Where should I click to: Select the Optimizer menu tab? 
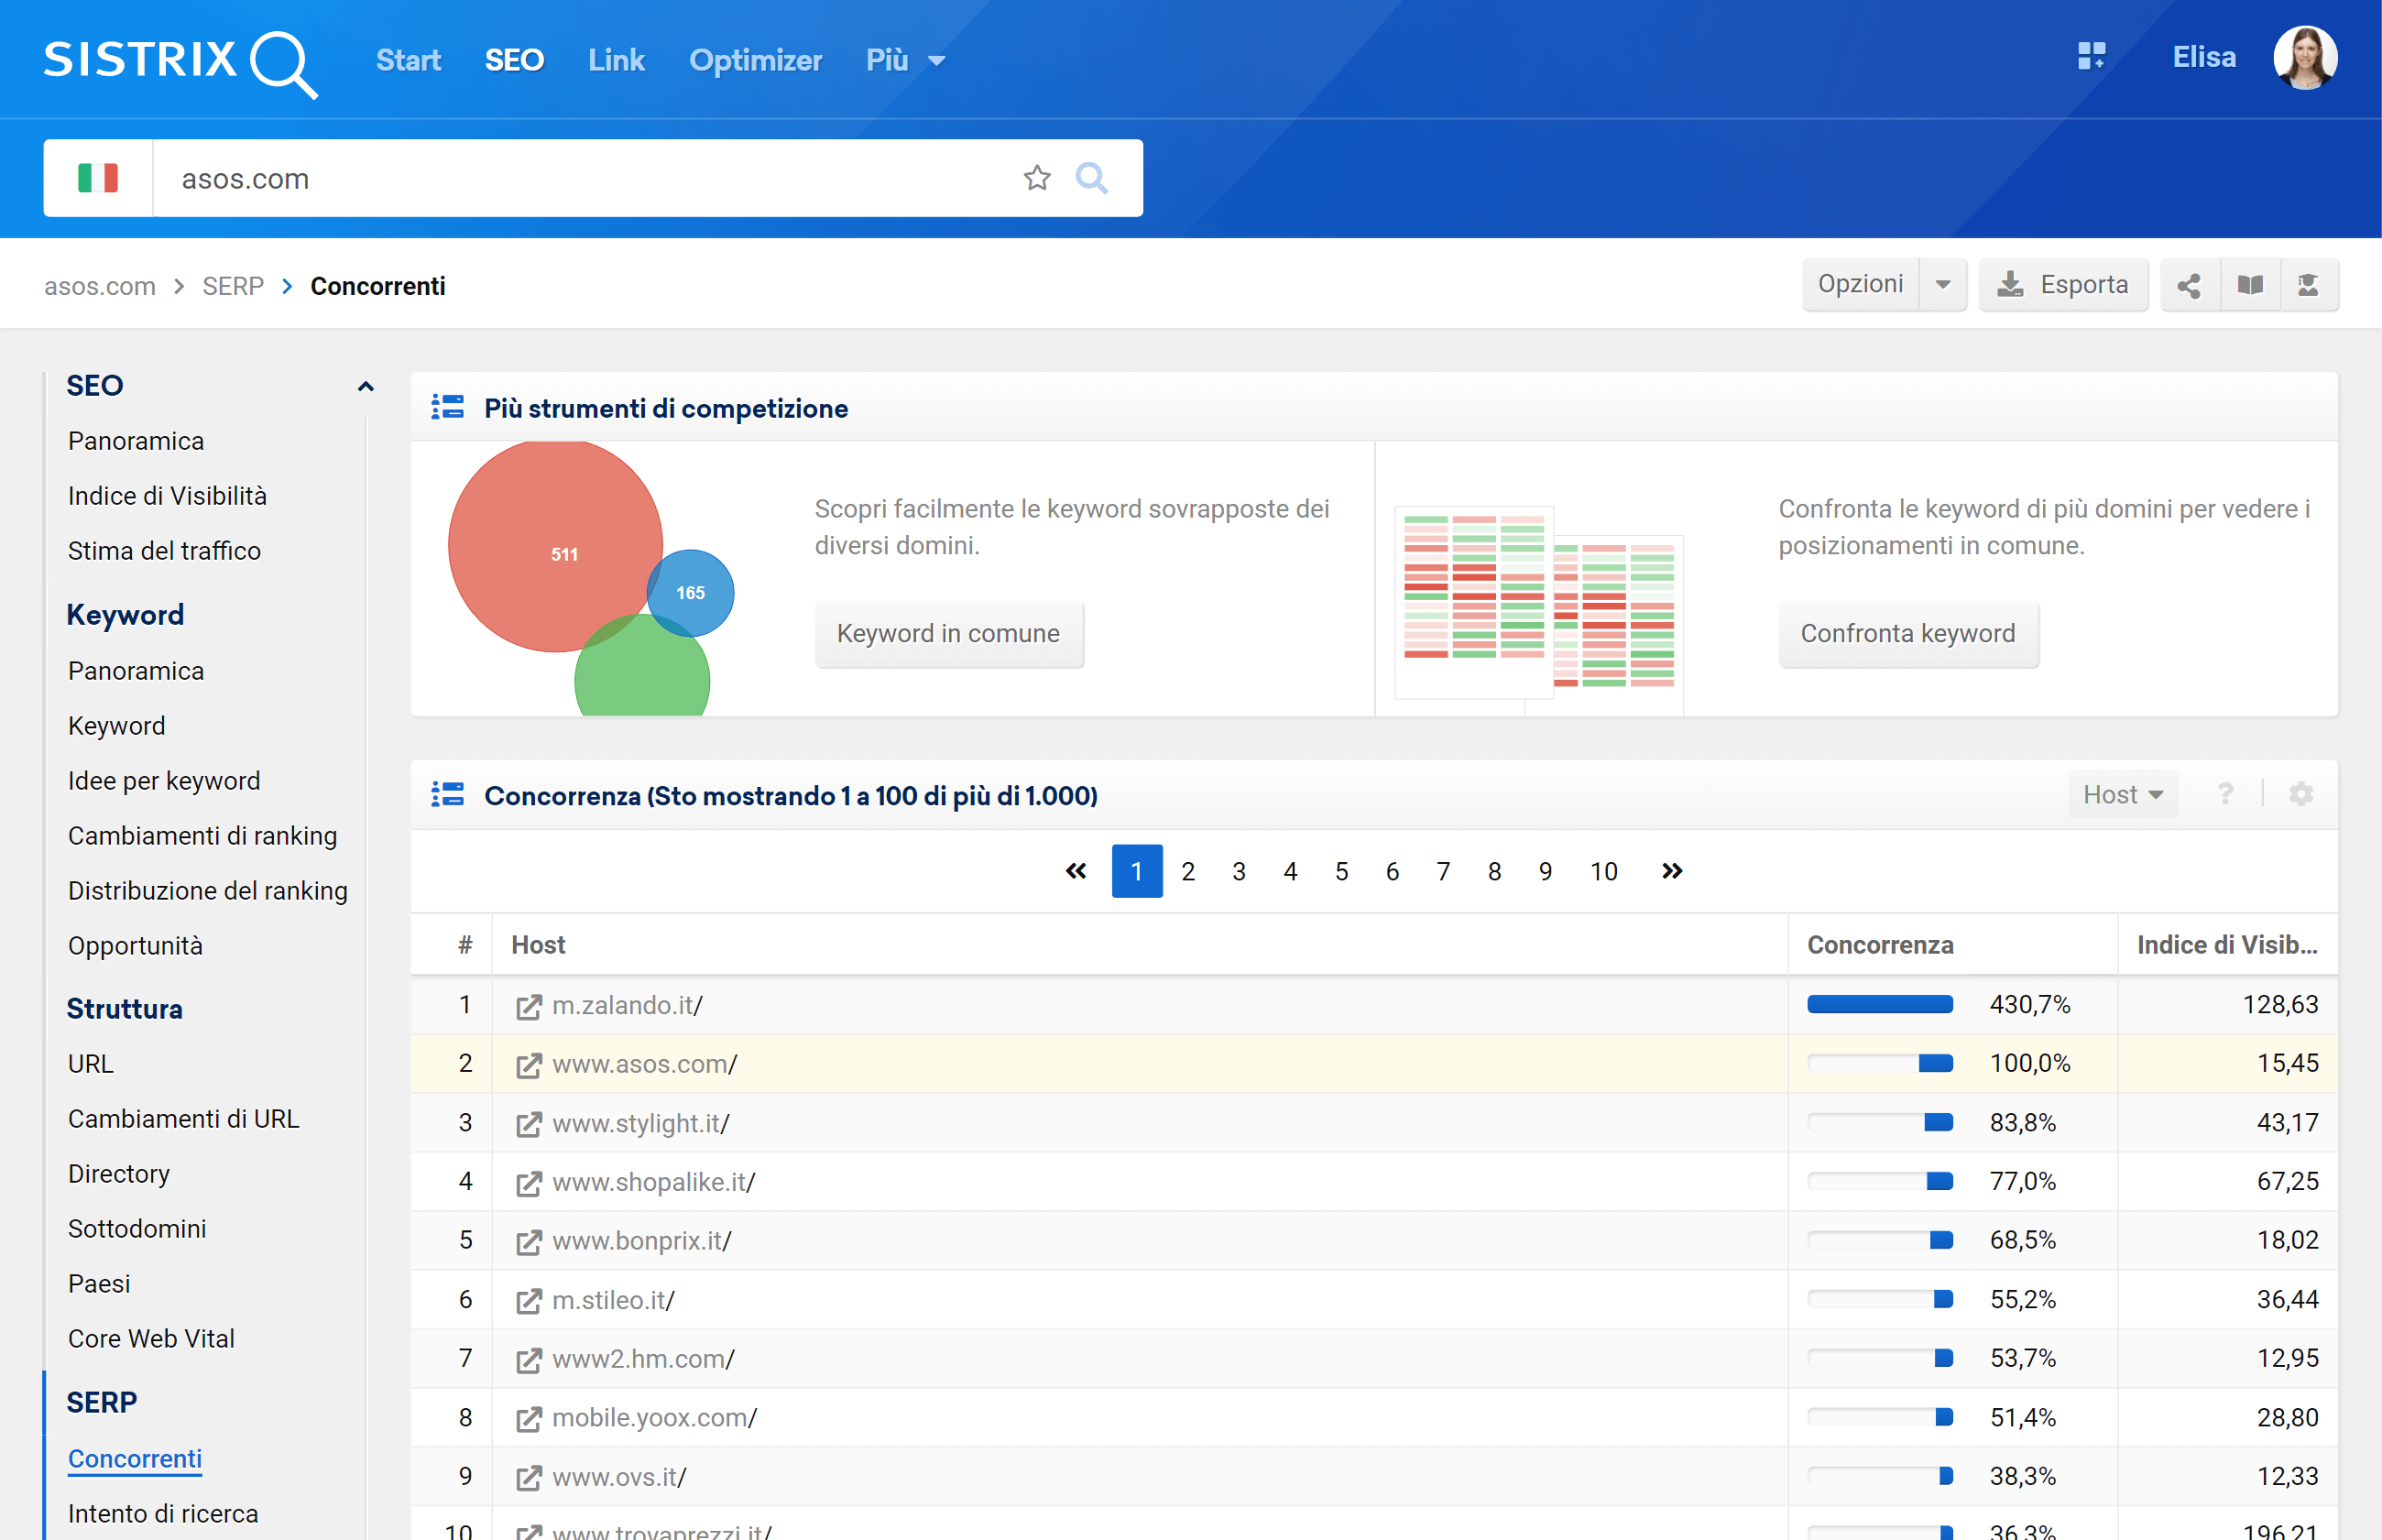click(755, 59)
